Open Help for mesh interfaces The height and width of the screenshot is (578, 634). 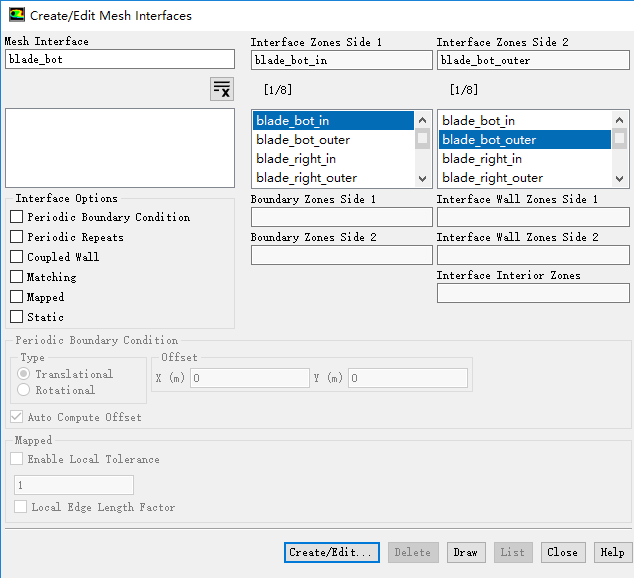click(612, 552)
